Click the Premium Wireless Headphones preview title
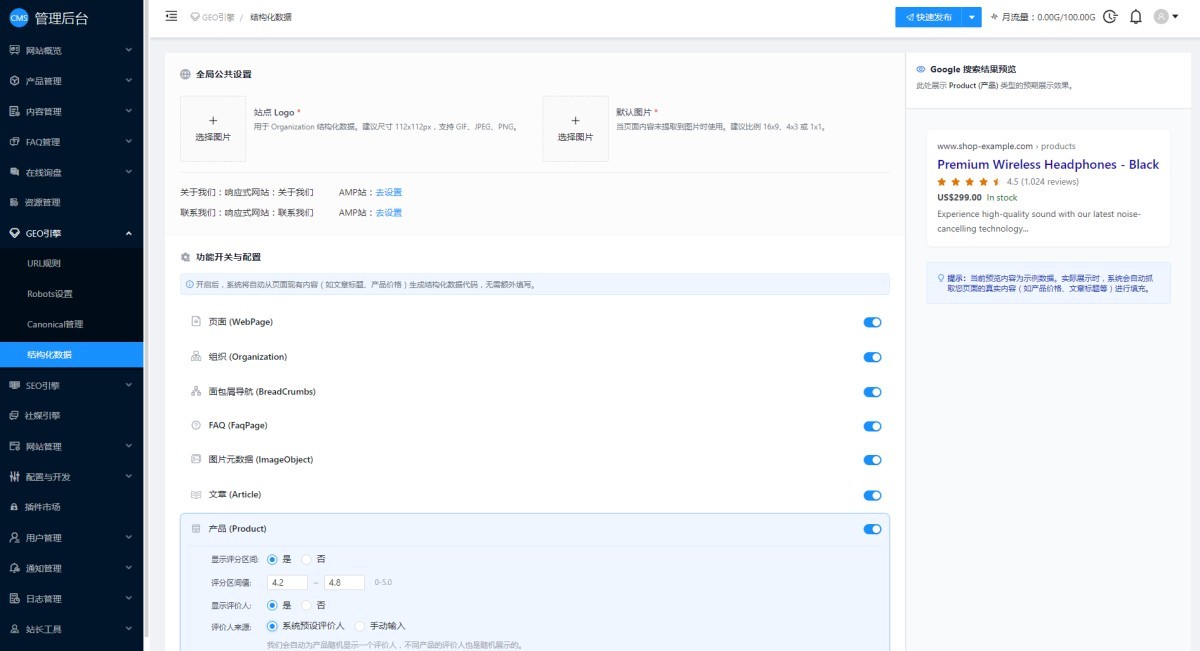 click(1047, 165)
